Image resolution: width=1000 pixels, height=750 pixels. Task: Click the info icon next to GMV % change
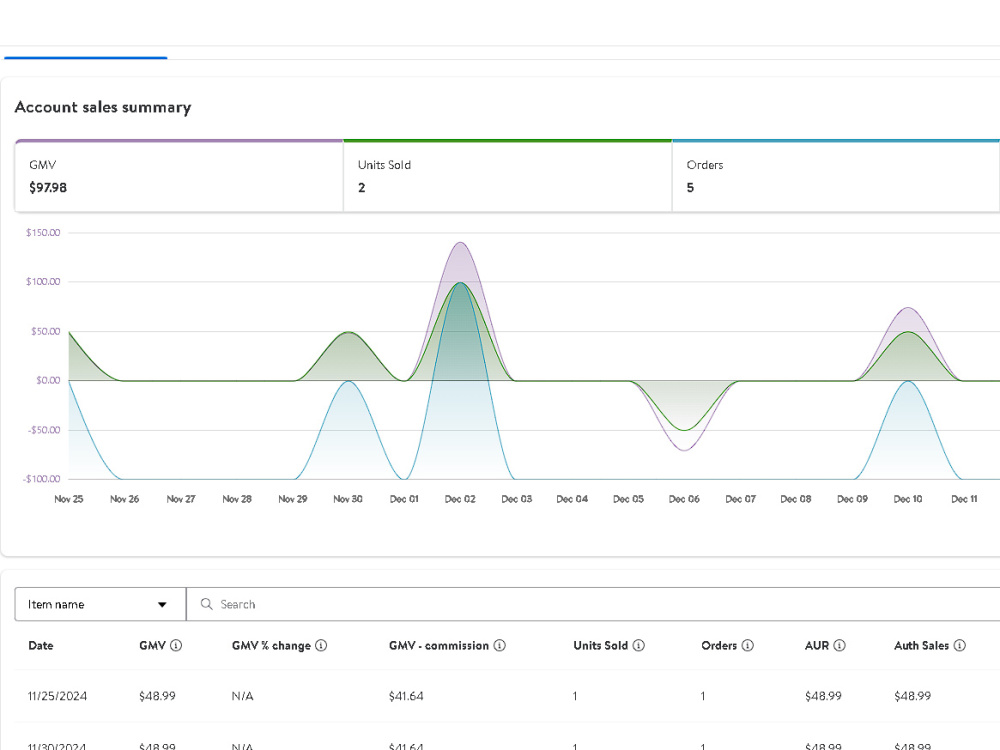tap(321, 645)
